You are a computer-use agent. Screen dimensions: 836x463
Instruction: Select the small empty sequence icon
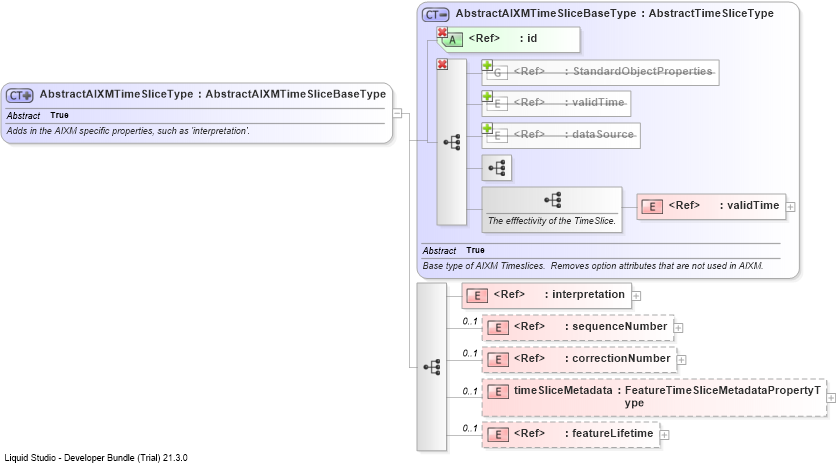(496, 168)
